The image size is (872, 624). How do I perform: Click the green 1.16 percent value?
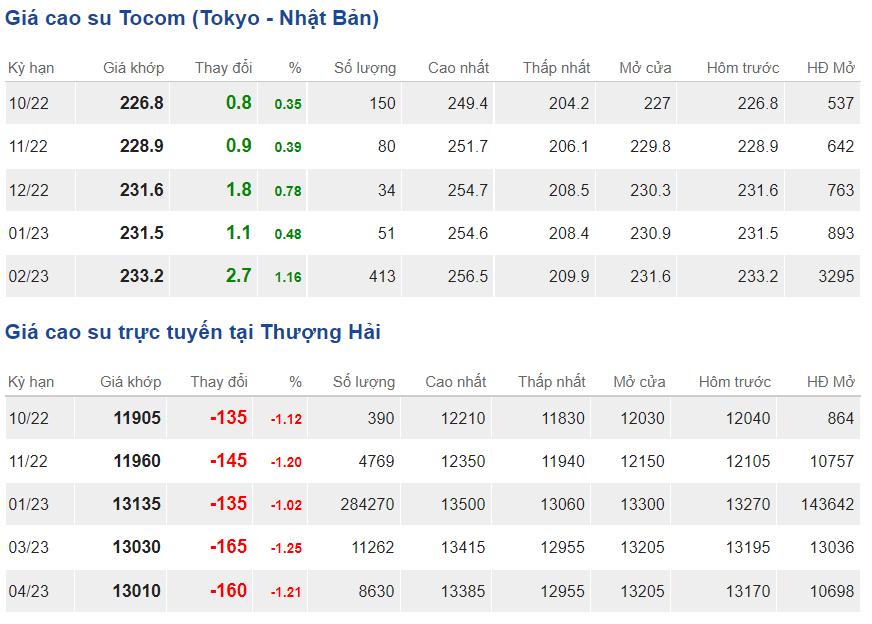[288, 277]
